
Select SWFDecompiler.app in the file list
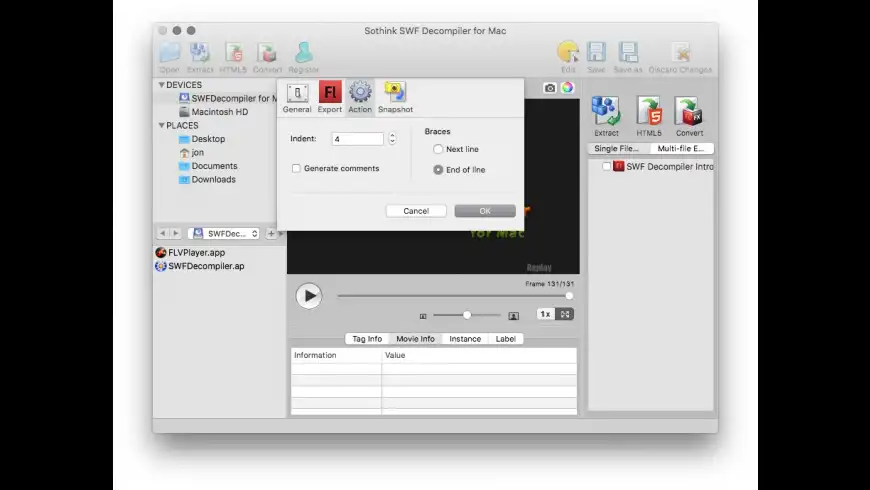tap(200, 266)
